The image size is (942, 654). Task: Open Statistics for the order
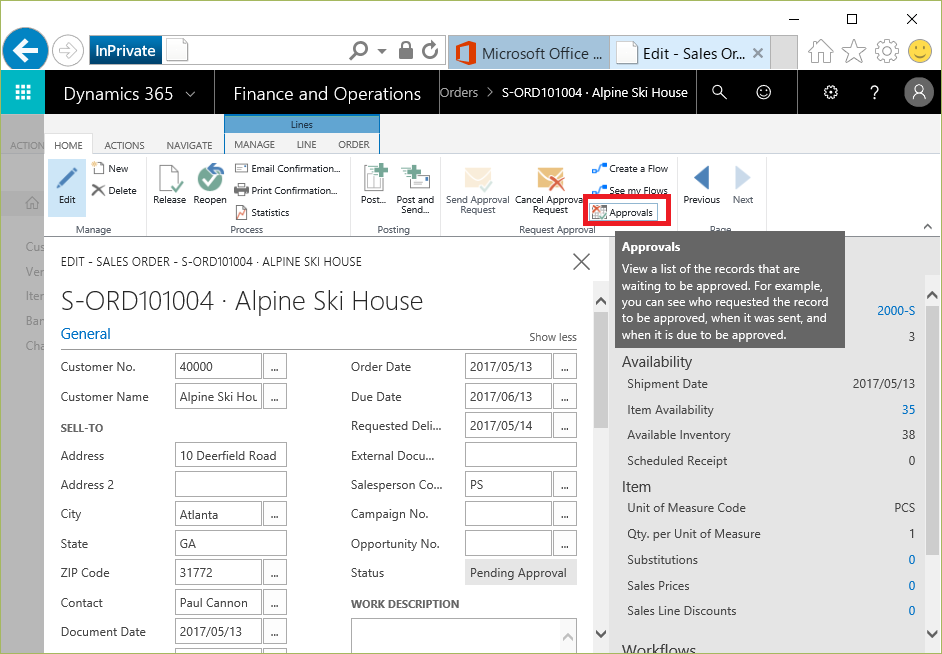[x=262, y=213]
